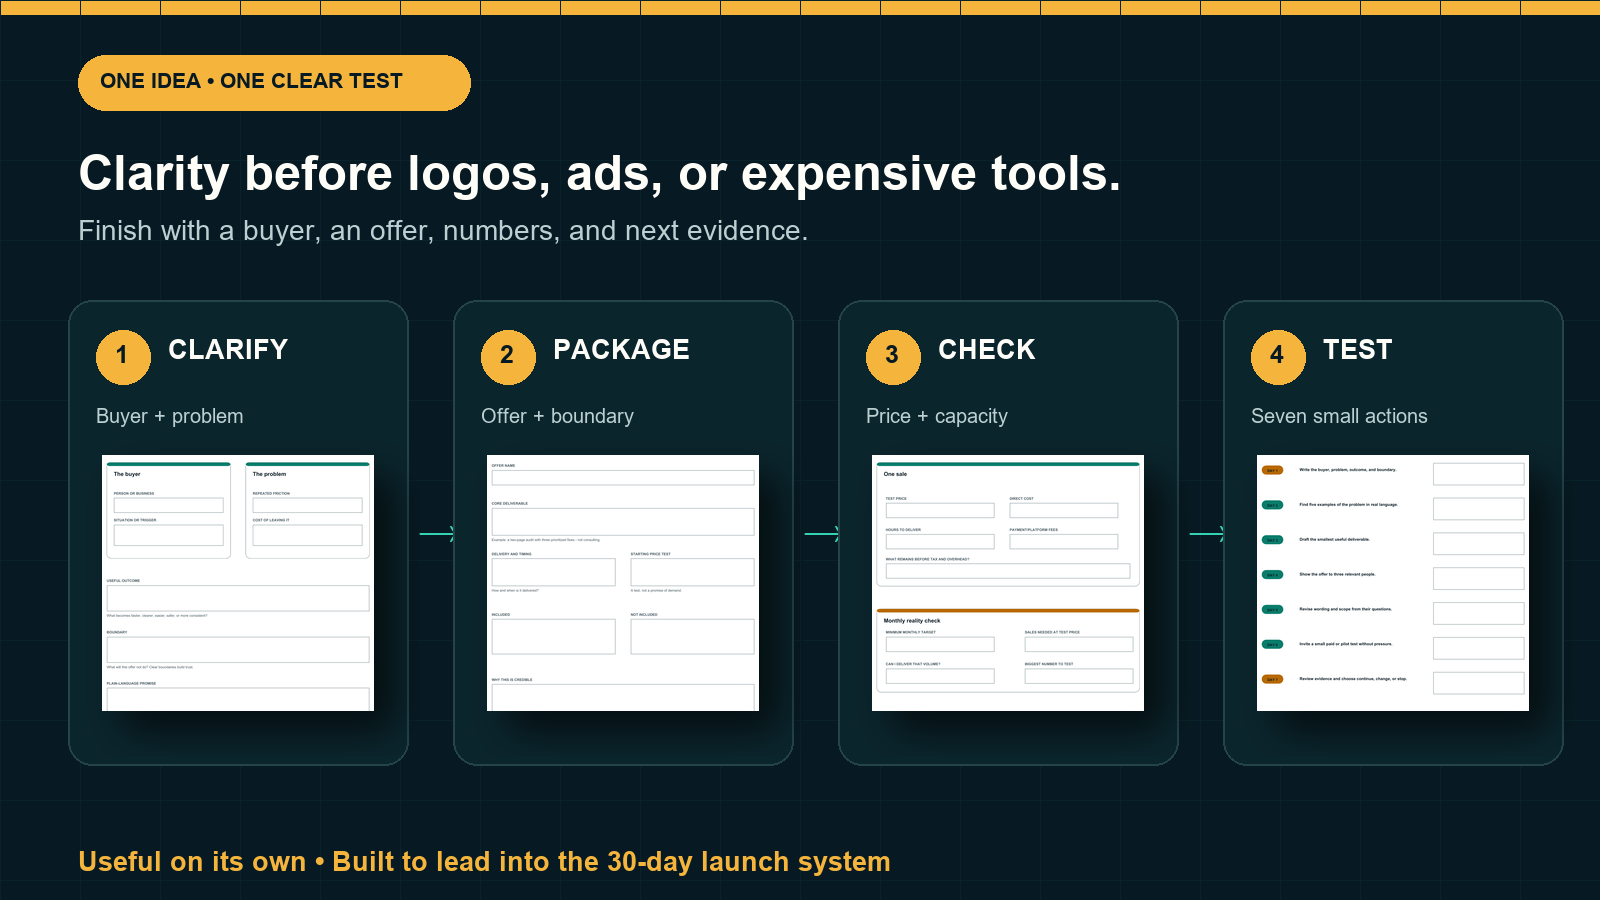Open the Package offer worksheet thumbnail
The image size is (1600, 900).
(x=623, y=583)
